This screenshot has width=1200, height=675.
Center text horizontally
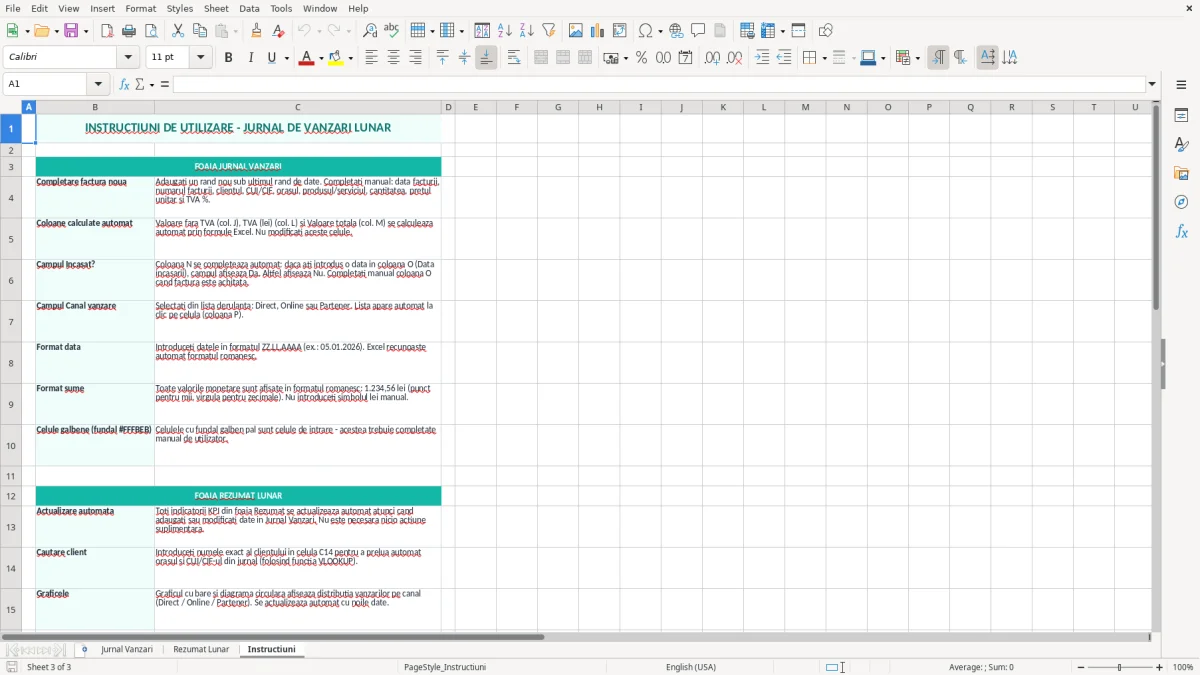point(394,58)
